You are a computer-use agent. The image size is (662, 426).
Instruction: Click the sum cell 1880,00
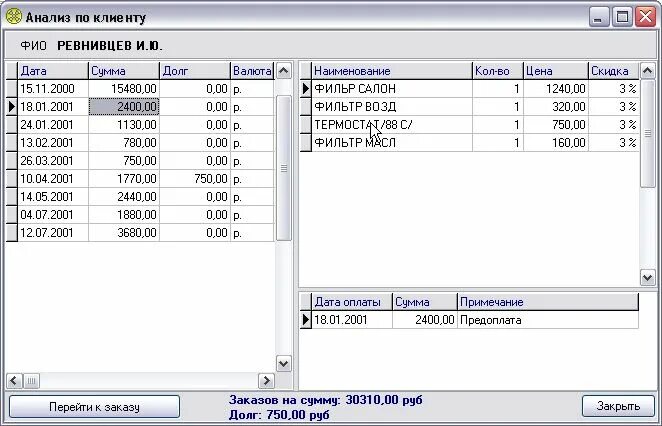124,214
